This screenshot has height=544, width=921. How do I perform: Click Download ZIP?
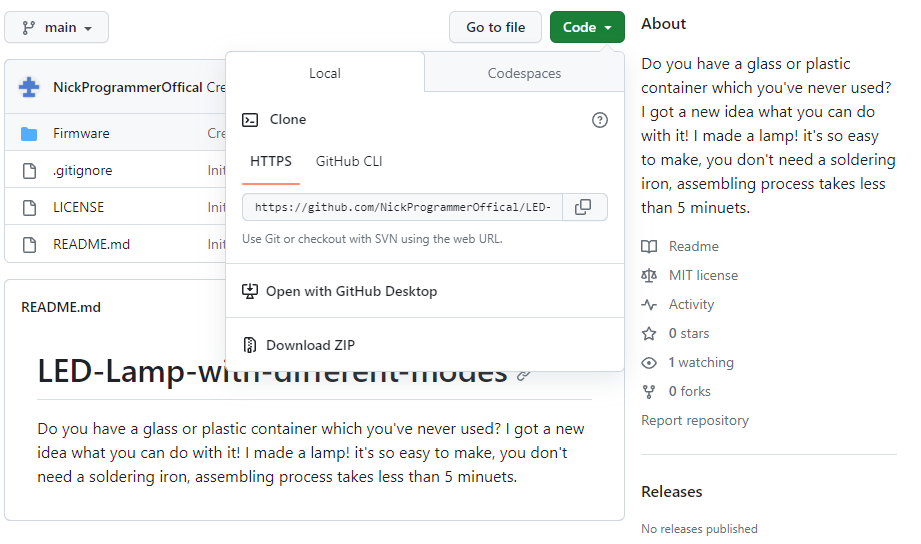(310, 346)
